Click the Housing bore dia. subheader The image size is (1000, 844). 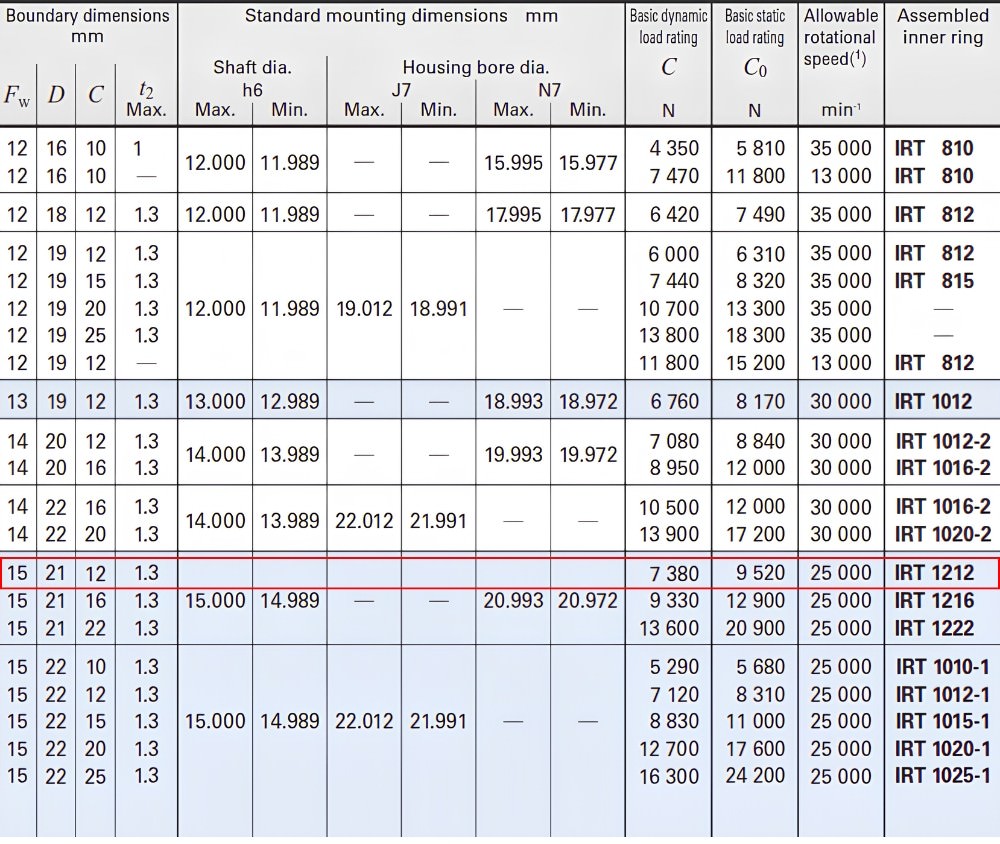coord(476,67)
